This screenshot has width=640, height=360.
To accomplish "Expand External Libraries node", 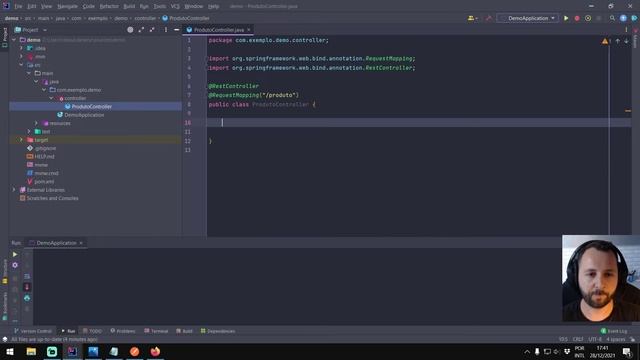I will point(14,190).
